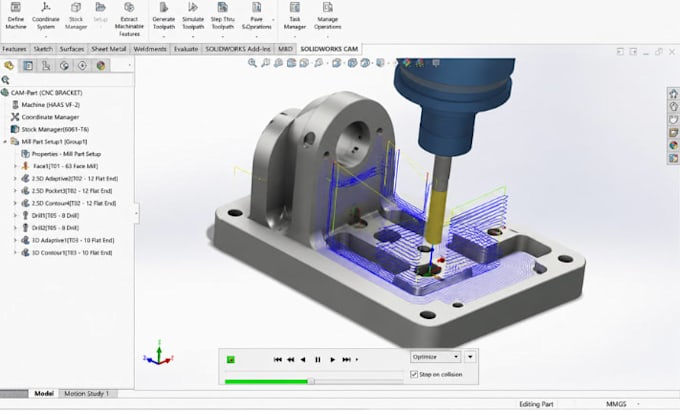Play the simulation forward
This screenshot has height=411, width=680.
[332, 359]
